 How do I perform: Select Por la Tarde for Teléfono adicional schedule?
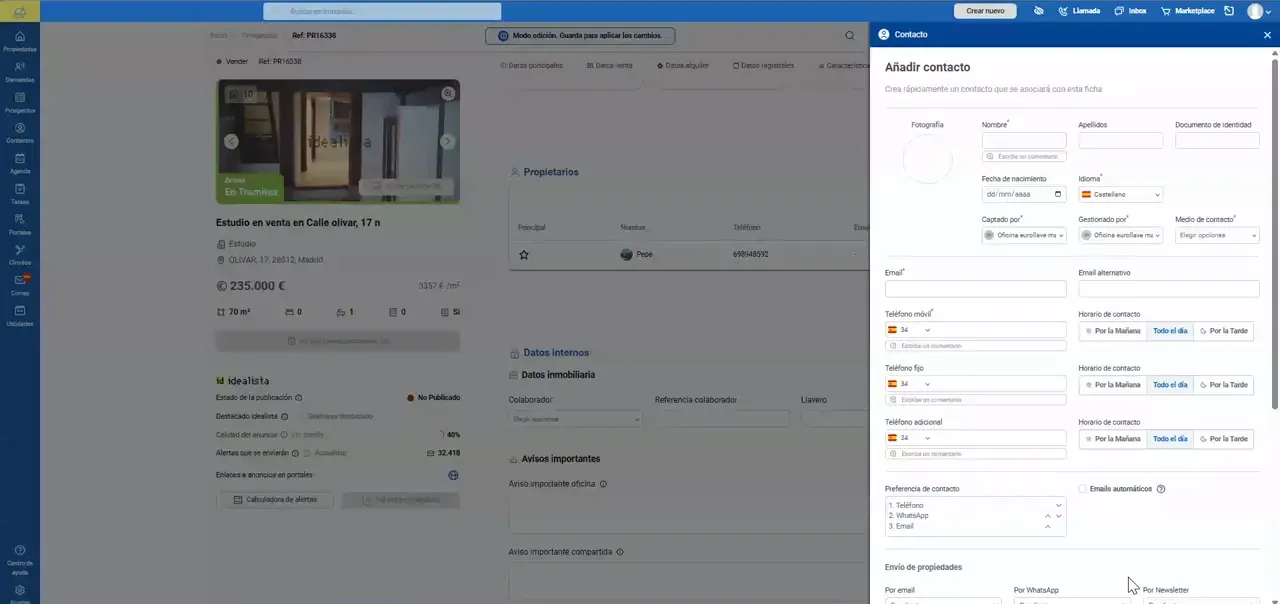pyautogui.click(x=1224, y=439)
